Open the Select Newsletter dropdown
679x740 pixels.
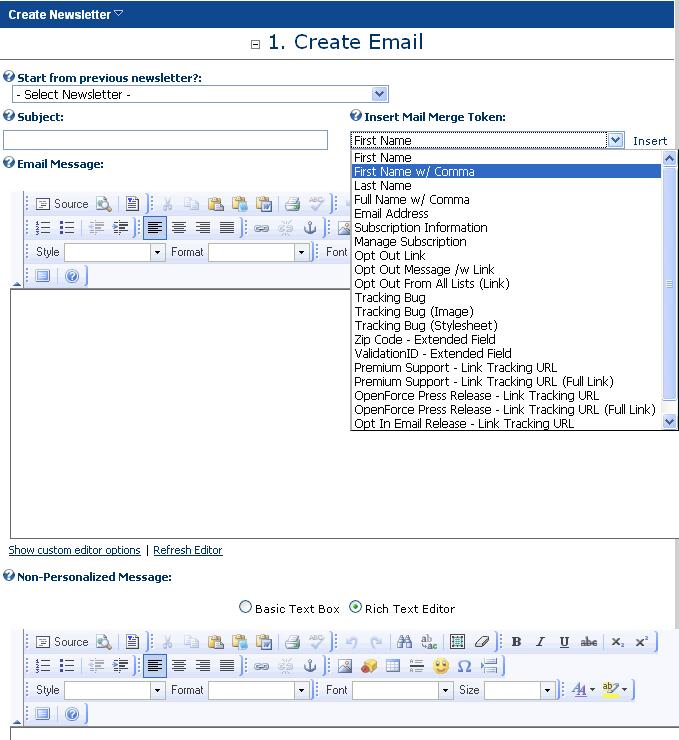(x=379, y=94)
